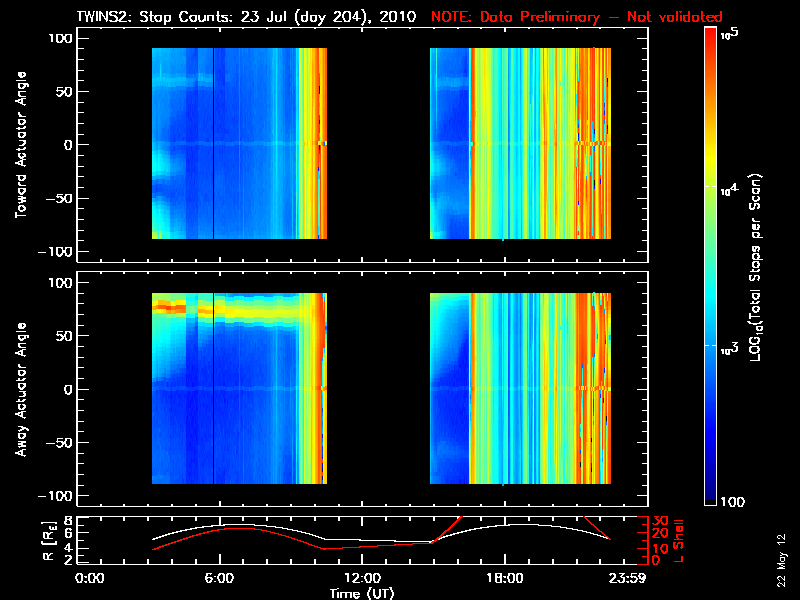
Task: Click the '100' tick on Away Actuator axis
Action: click(60, 283)
